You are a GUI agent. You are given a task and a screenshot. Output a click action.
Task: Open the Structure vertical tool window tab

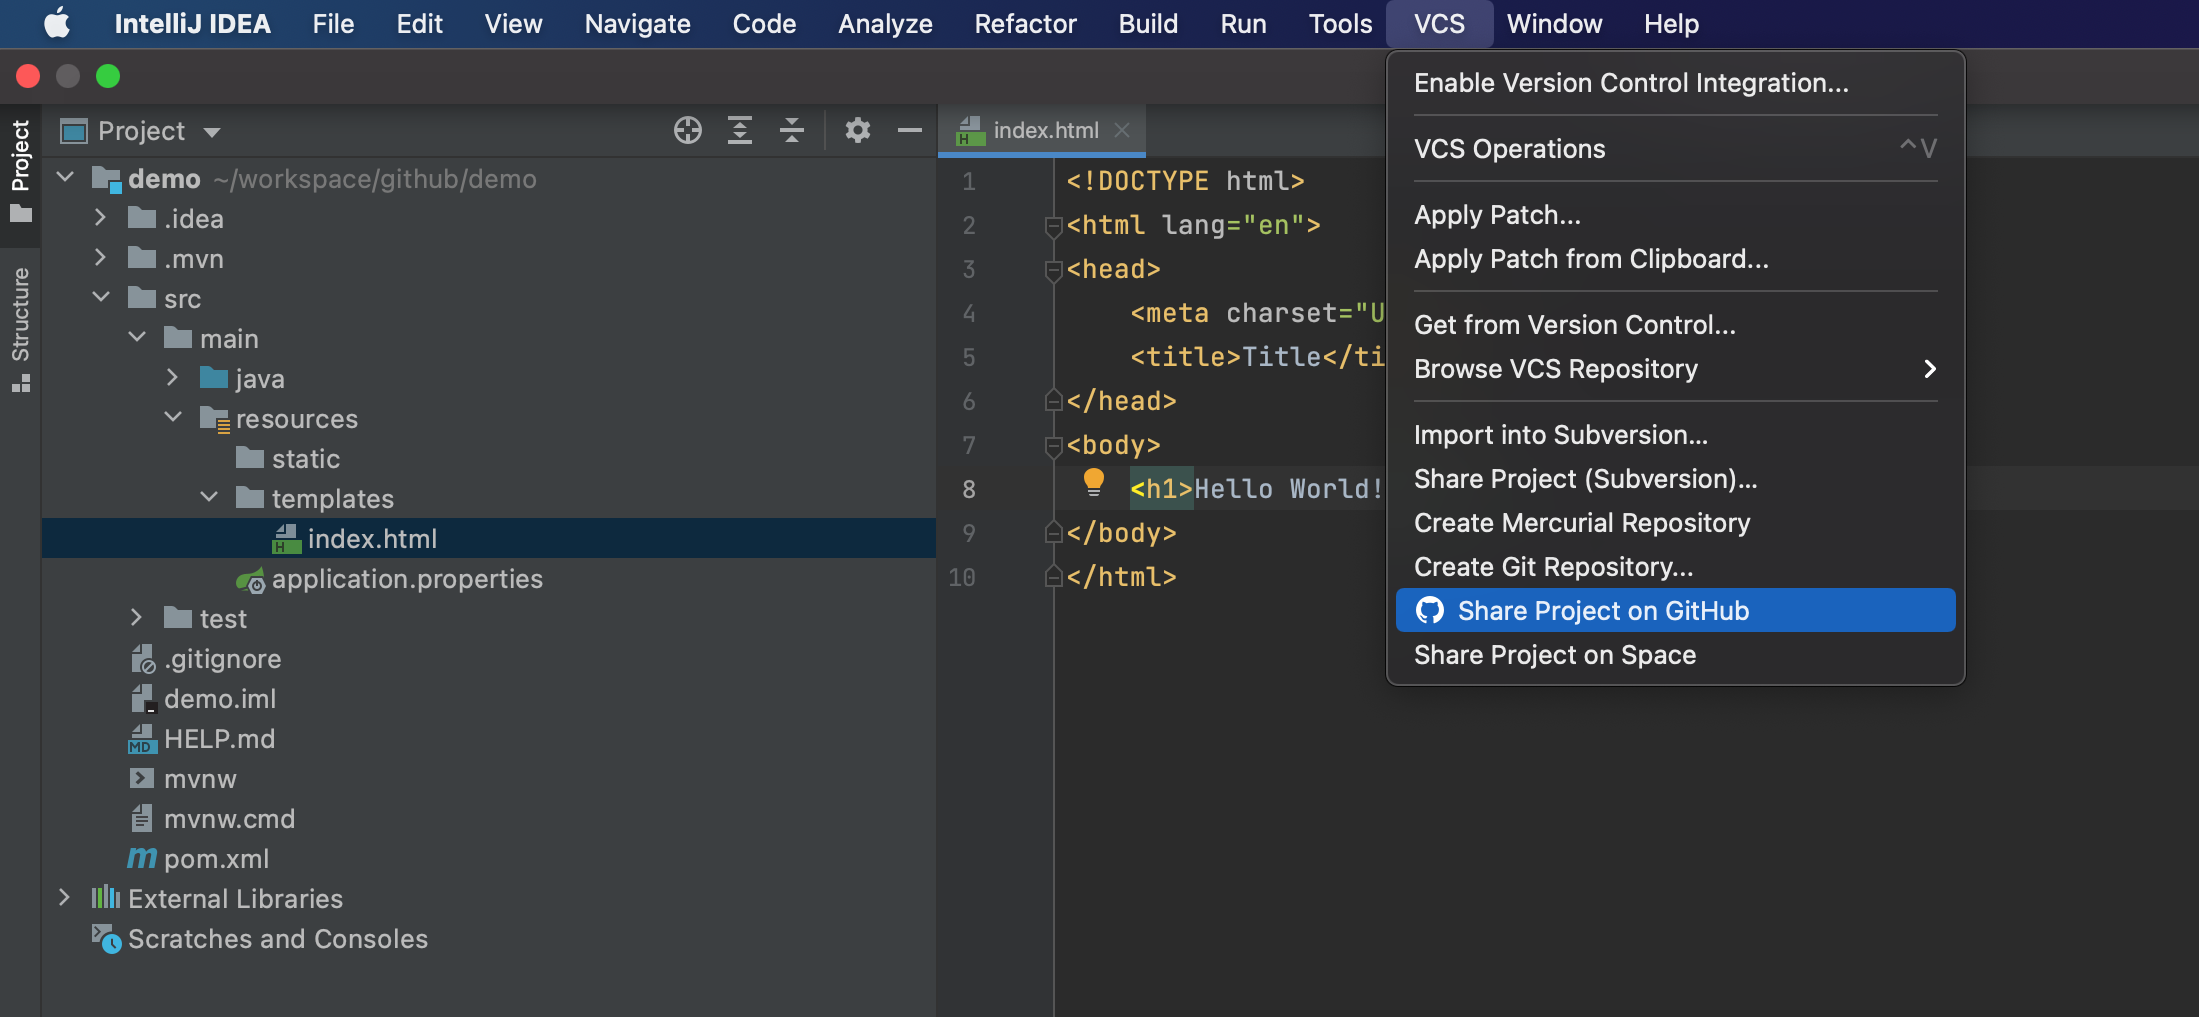click(20, 328)
